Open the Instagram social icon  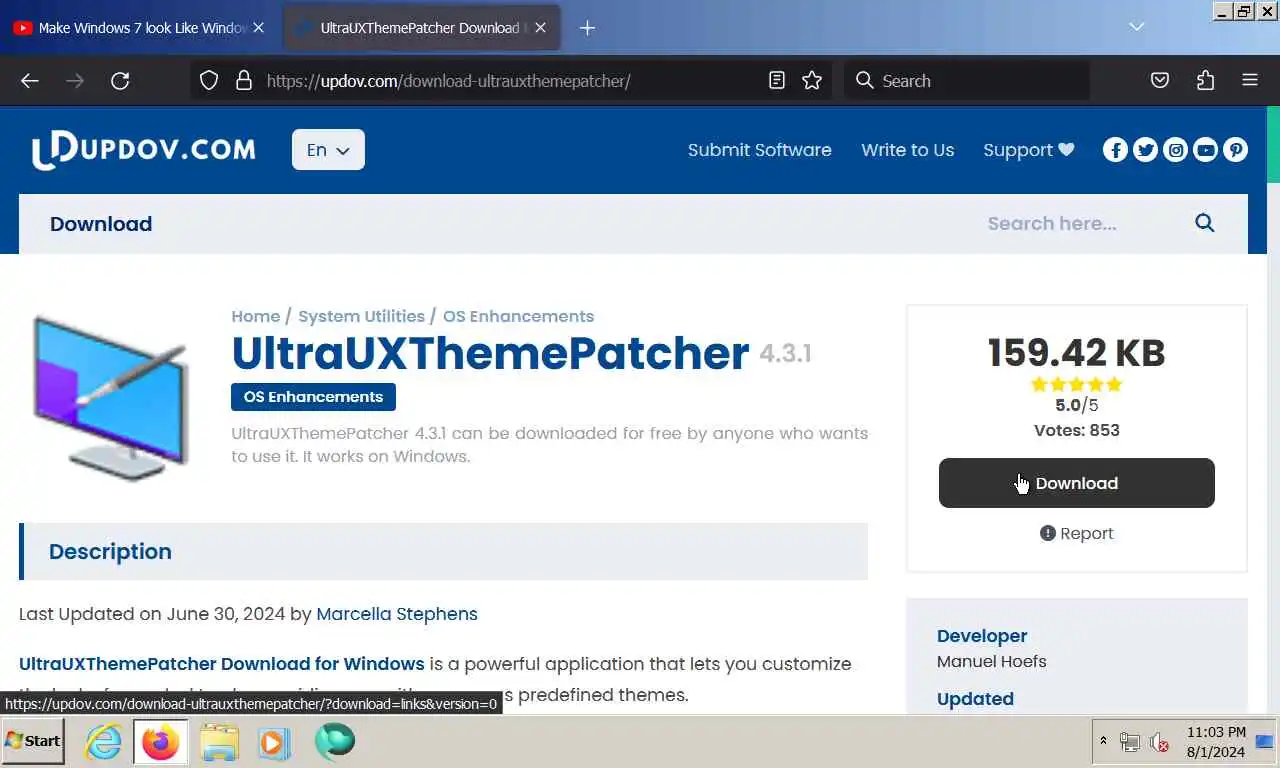pos(1176,150)
